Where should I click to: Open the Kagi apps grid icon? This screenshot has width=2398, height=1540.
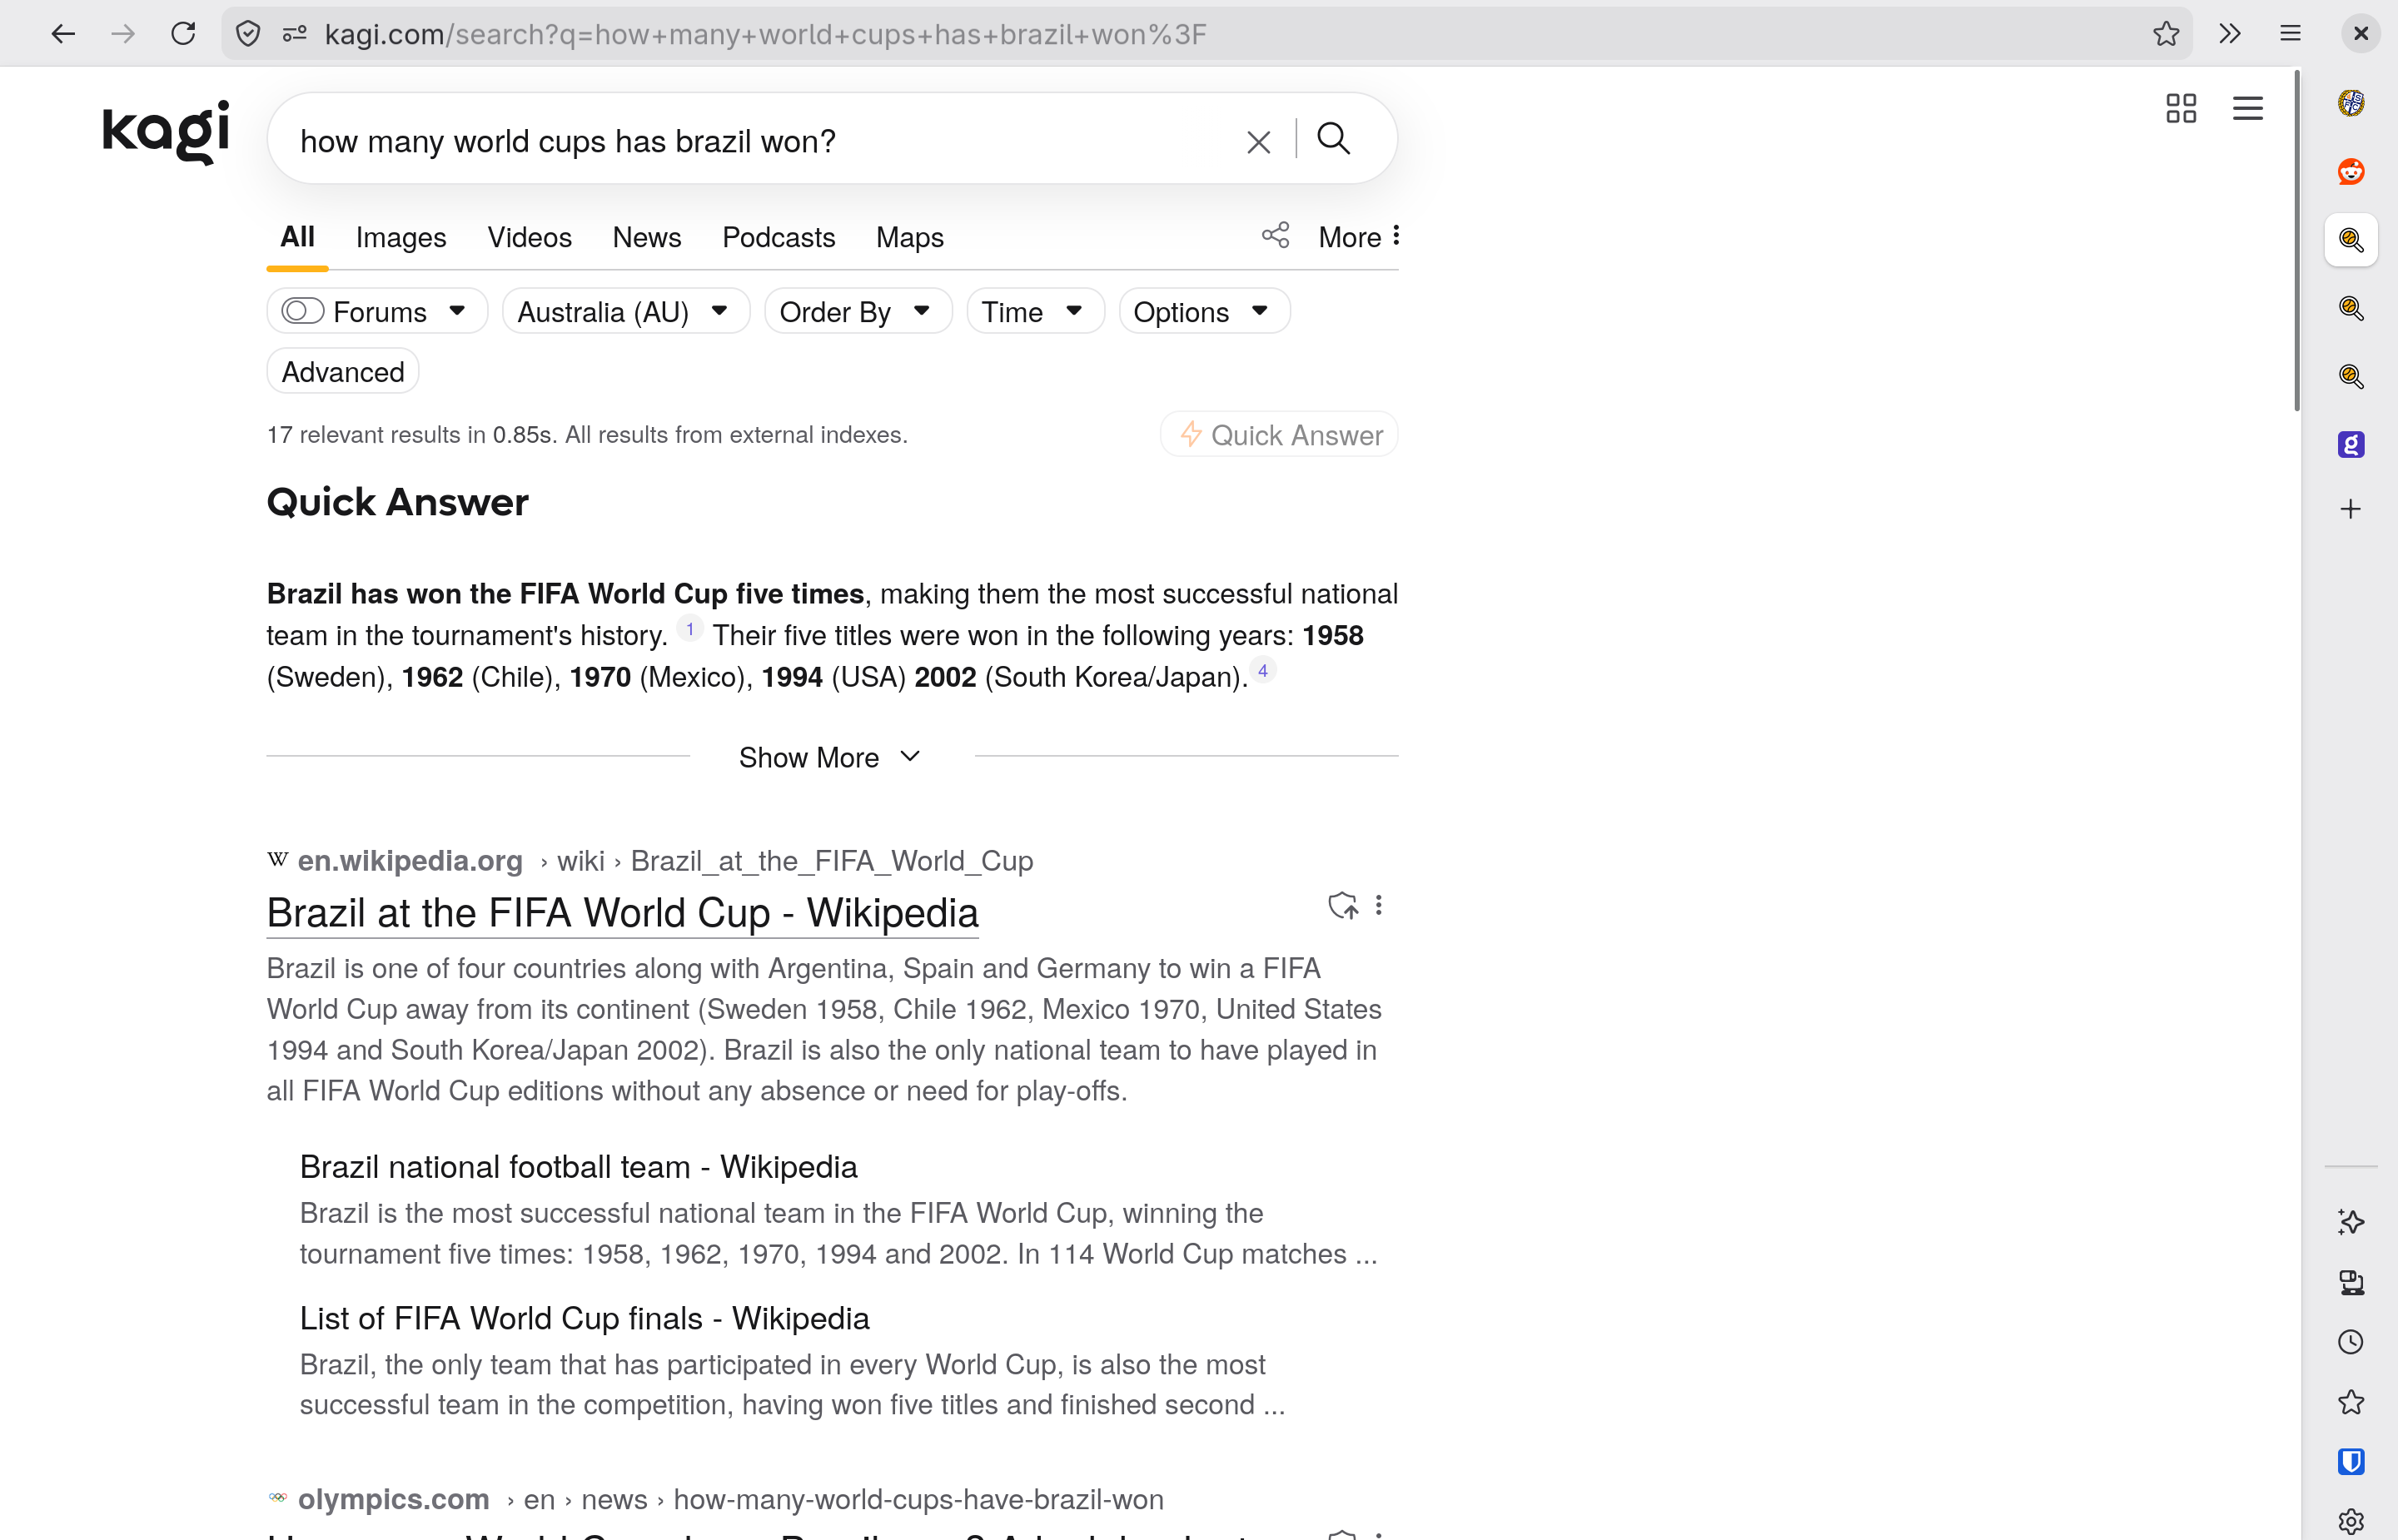[x=2181, y=108]
